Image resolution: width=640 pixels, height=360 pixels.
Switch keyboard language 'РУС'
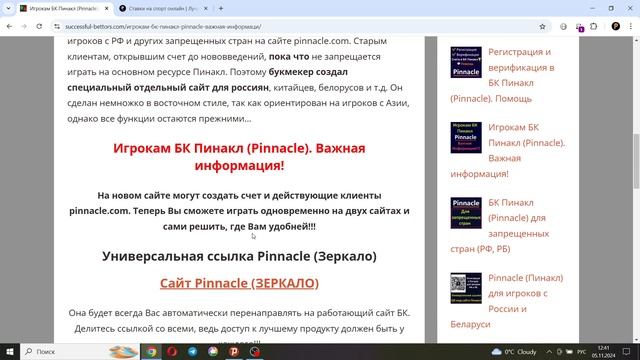(582, 352)
